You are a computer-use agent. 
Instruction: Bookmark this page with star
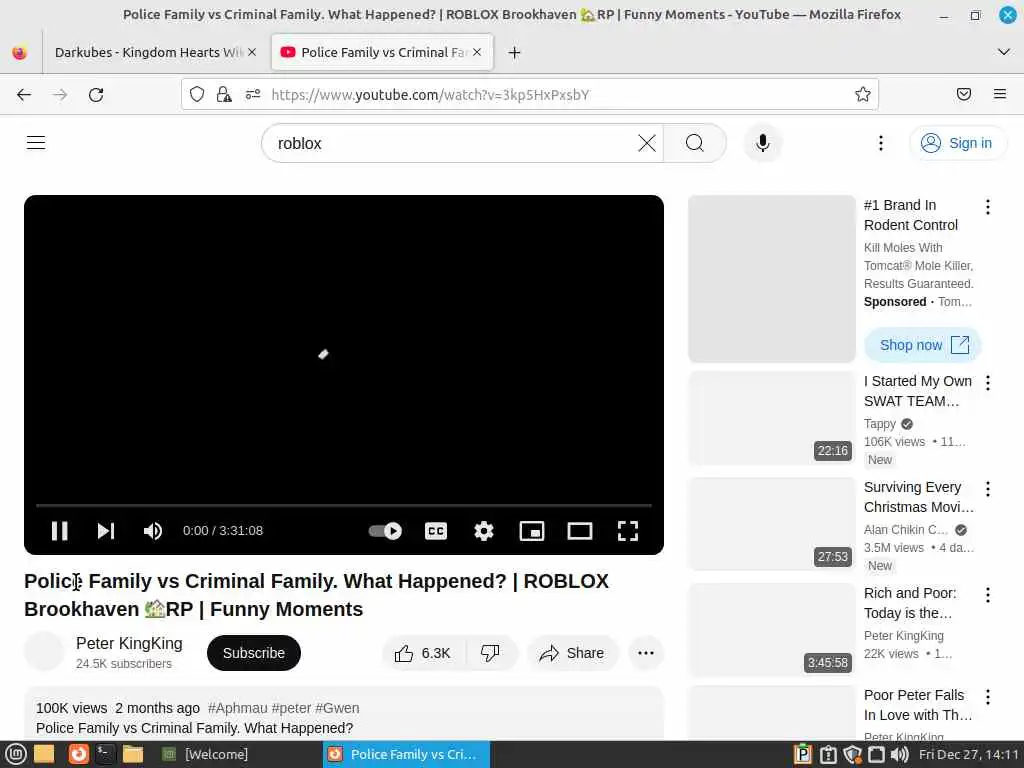863,95
